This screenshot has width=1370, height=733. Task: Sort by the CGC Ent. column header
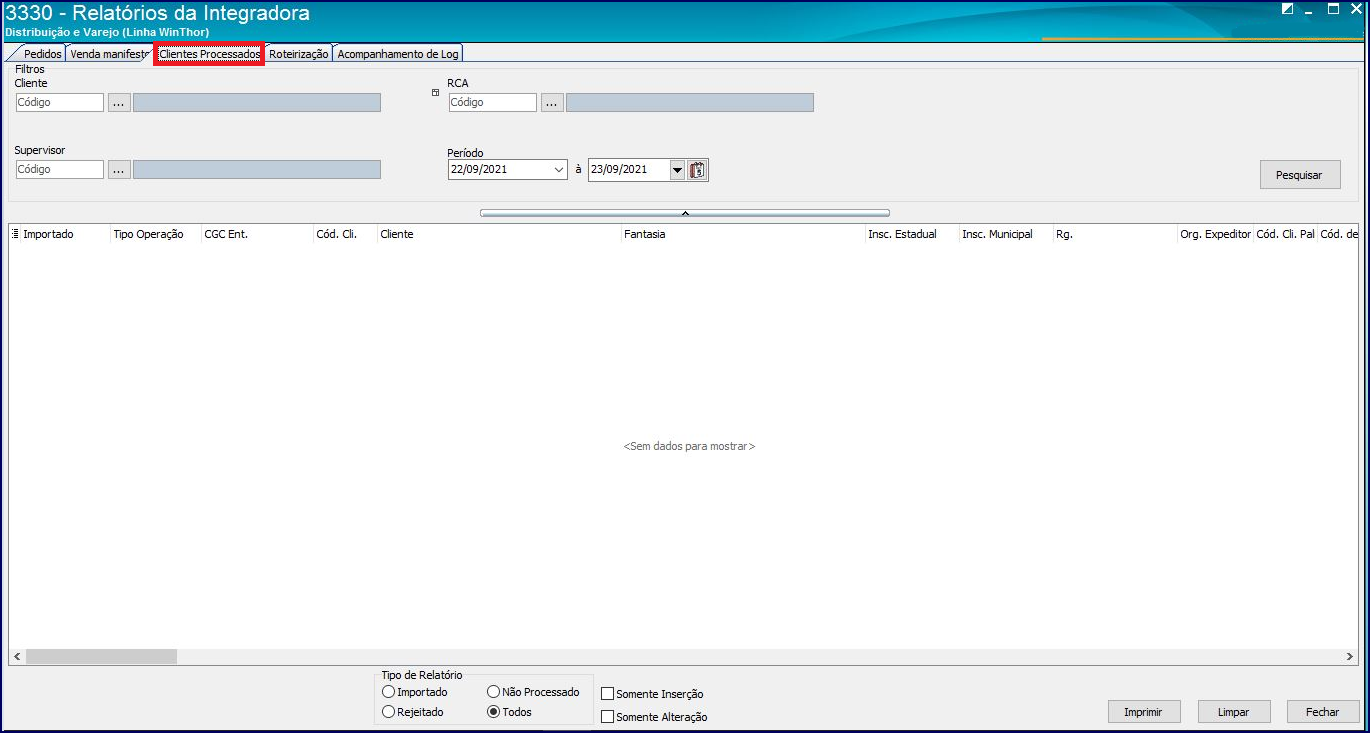(x=257, y=234)
